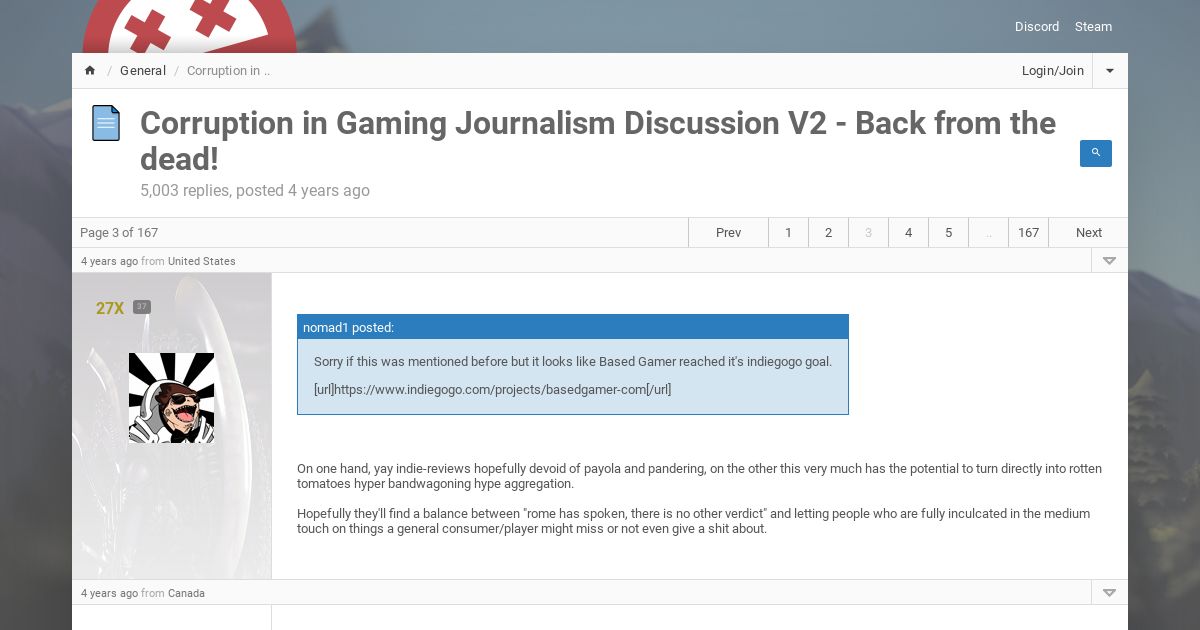1200x630 pixels.
Task: Click the '4 years ago' timestamp from United States
Action: coord(109,261)
